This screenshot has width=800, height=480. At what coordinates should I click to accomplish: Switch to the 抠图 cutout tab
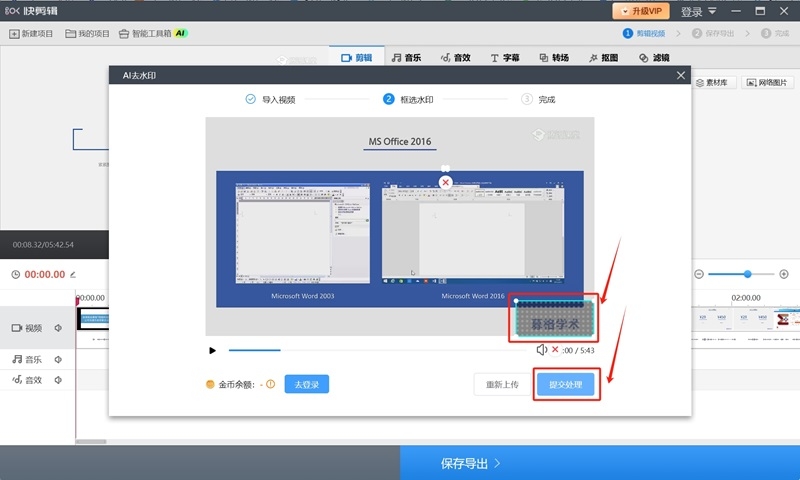click(x=603, y=58)
